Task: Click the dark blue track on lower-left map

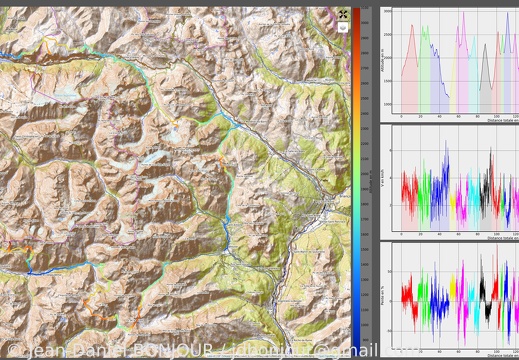Action: tap(57, 271)
